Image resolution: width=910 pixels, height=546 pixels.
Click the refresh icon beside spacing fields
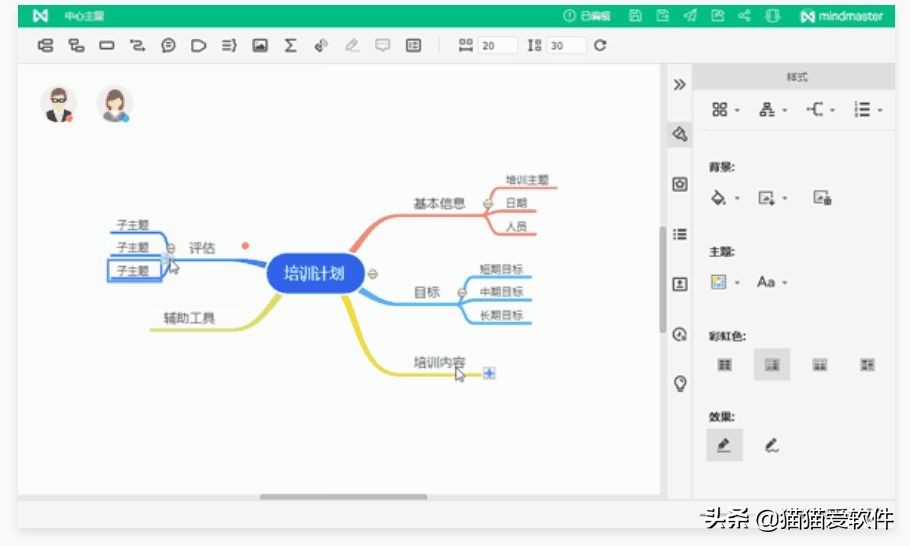600,45
